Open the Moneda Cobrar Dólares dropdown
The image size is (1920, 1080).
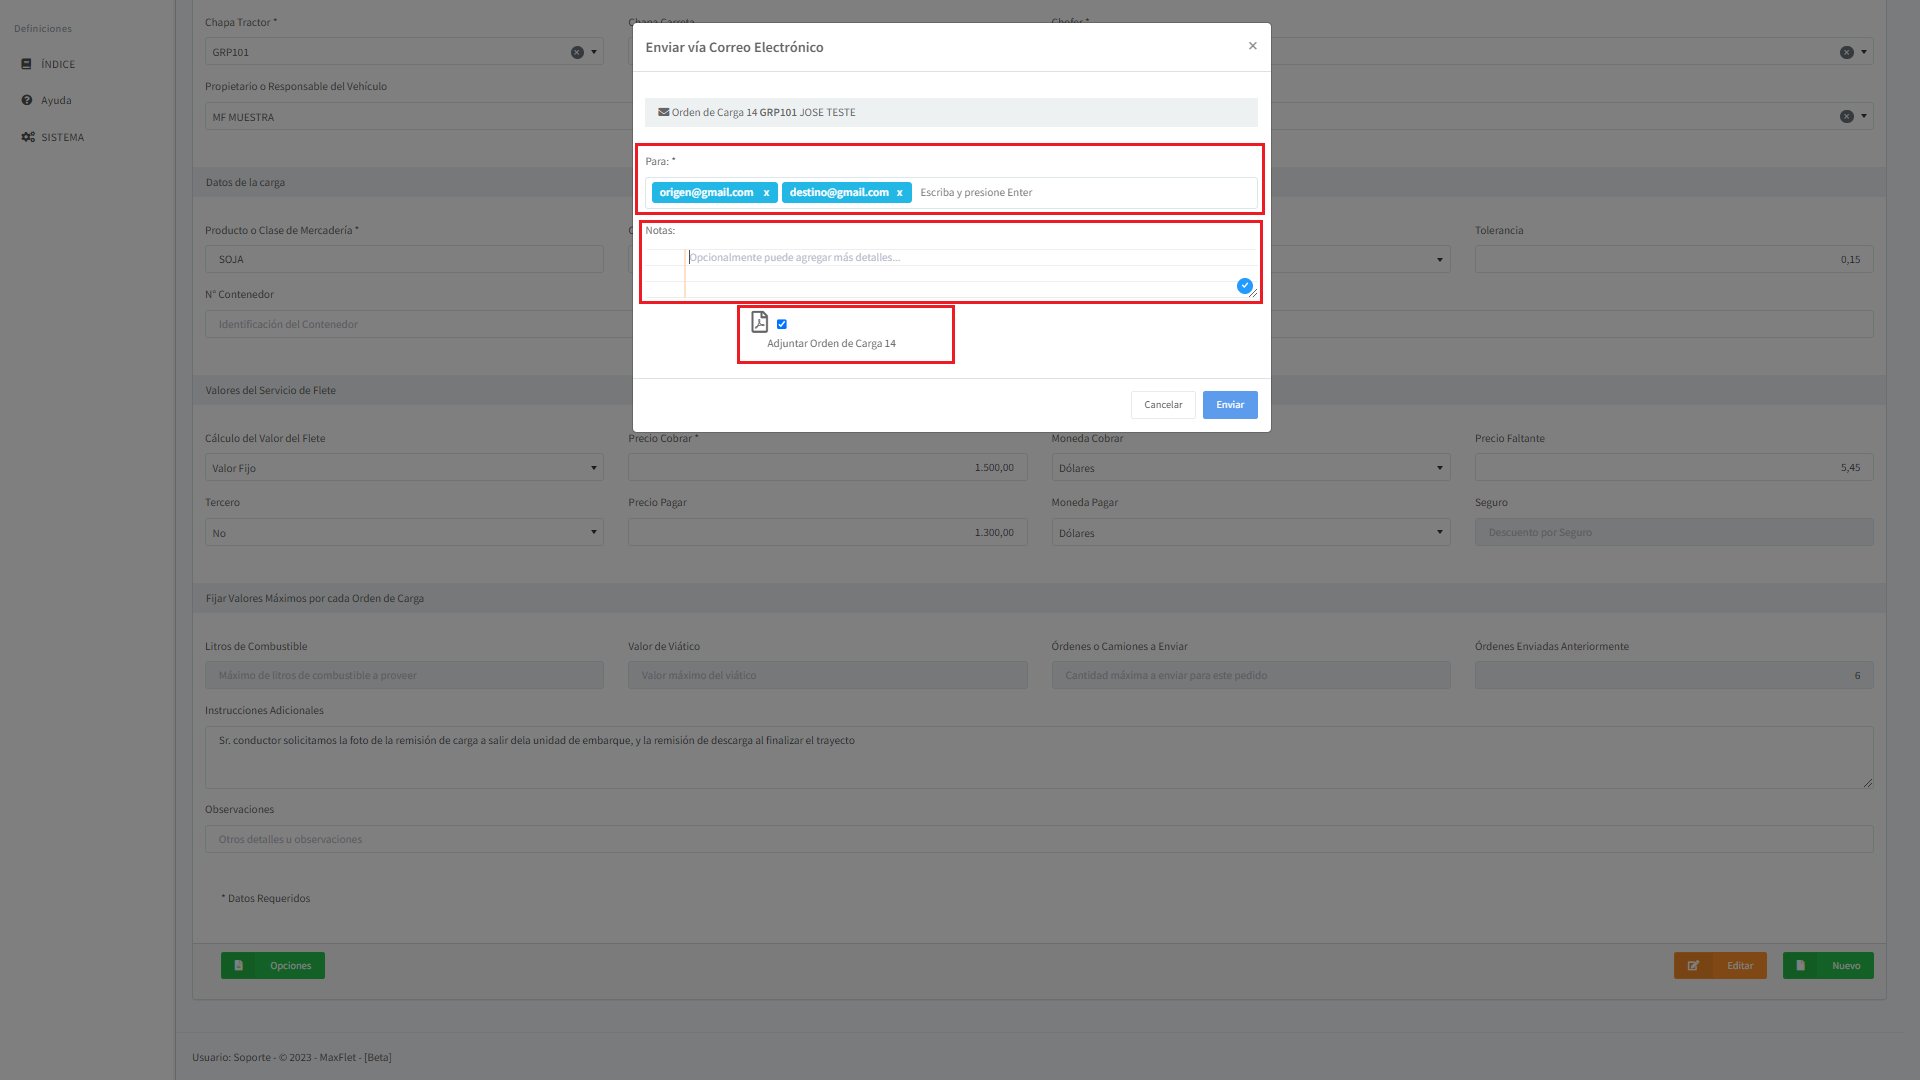[x=1250, y=468]
